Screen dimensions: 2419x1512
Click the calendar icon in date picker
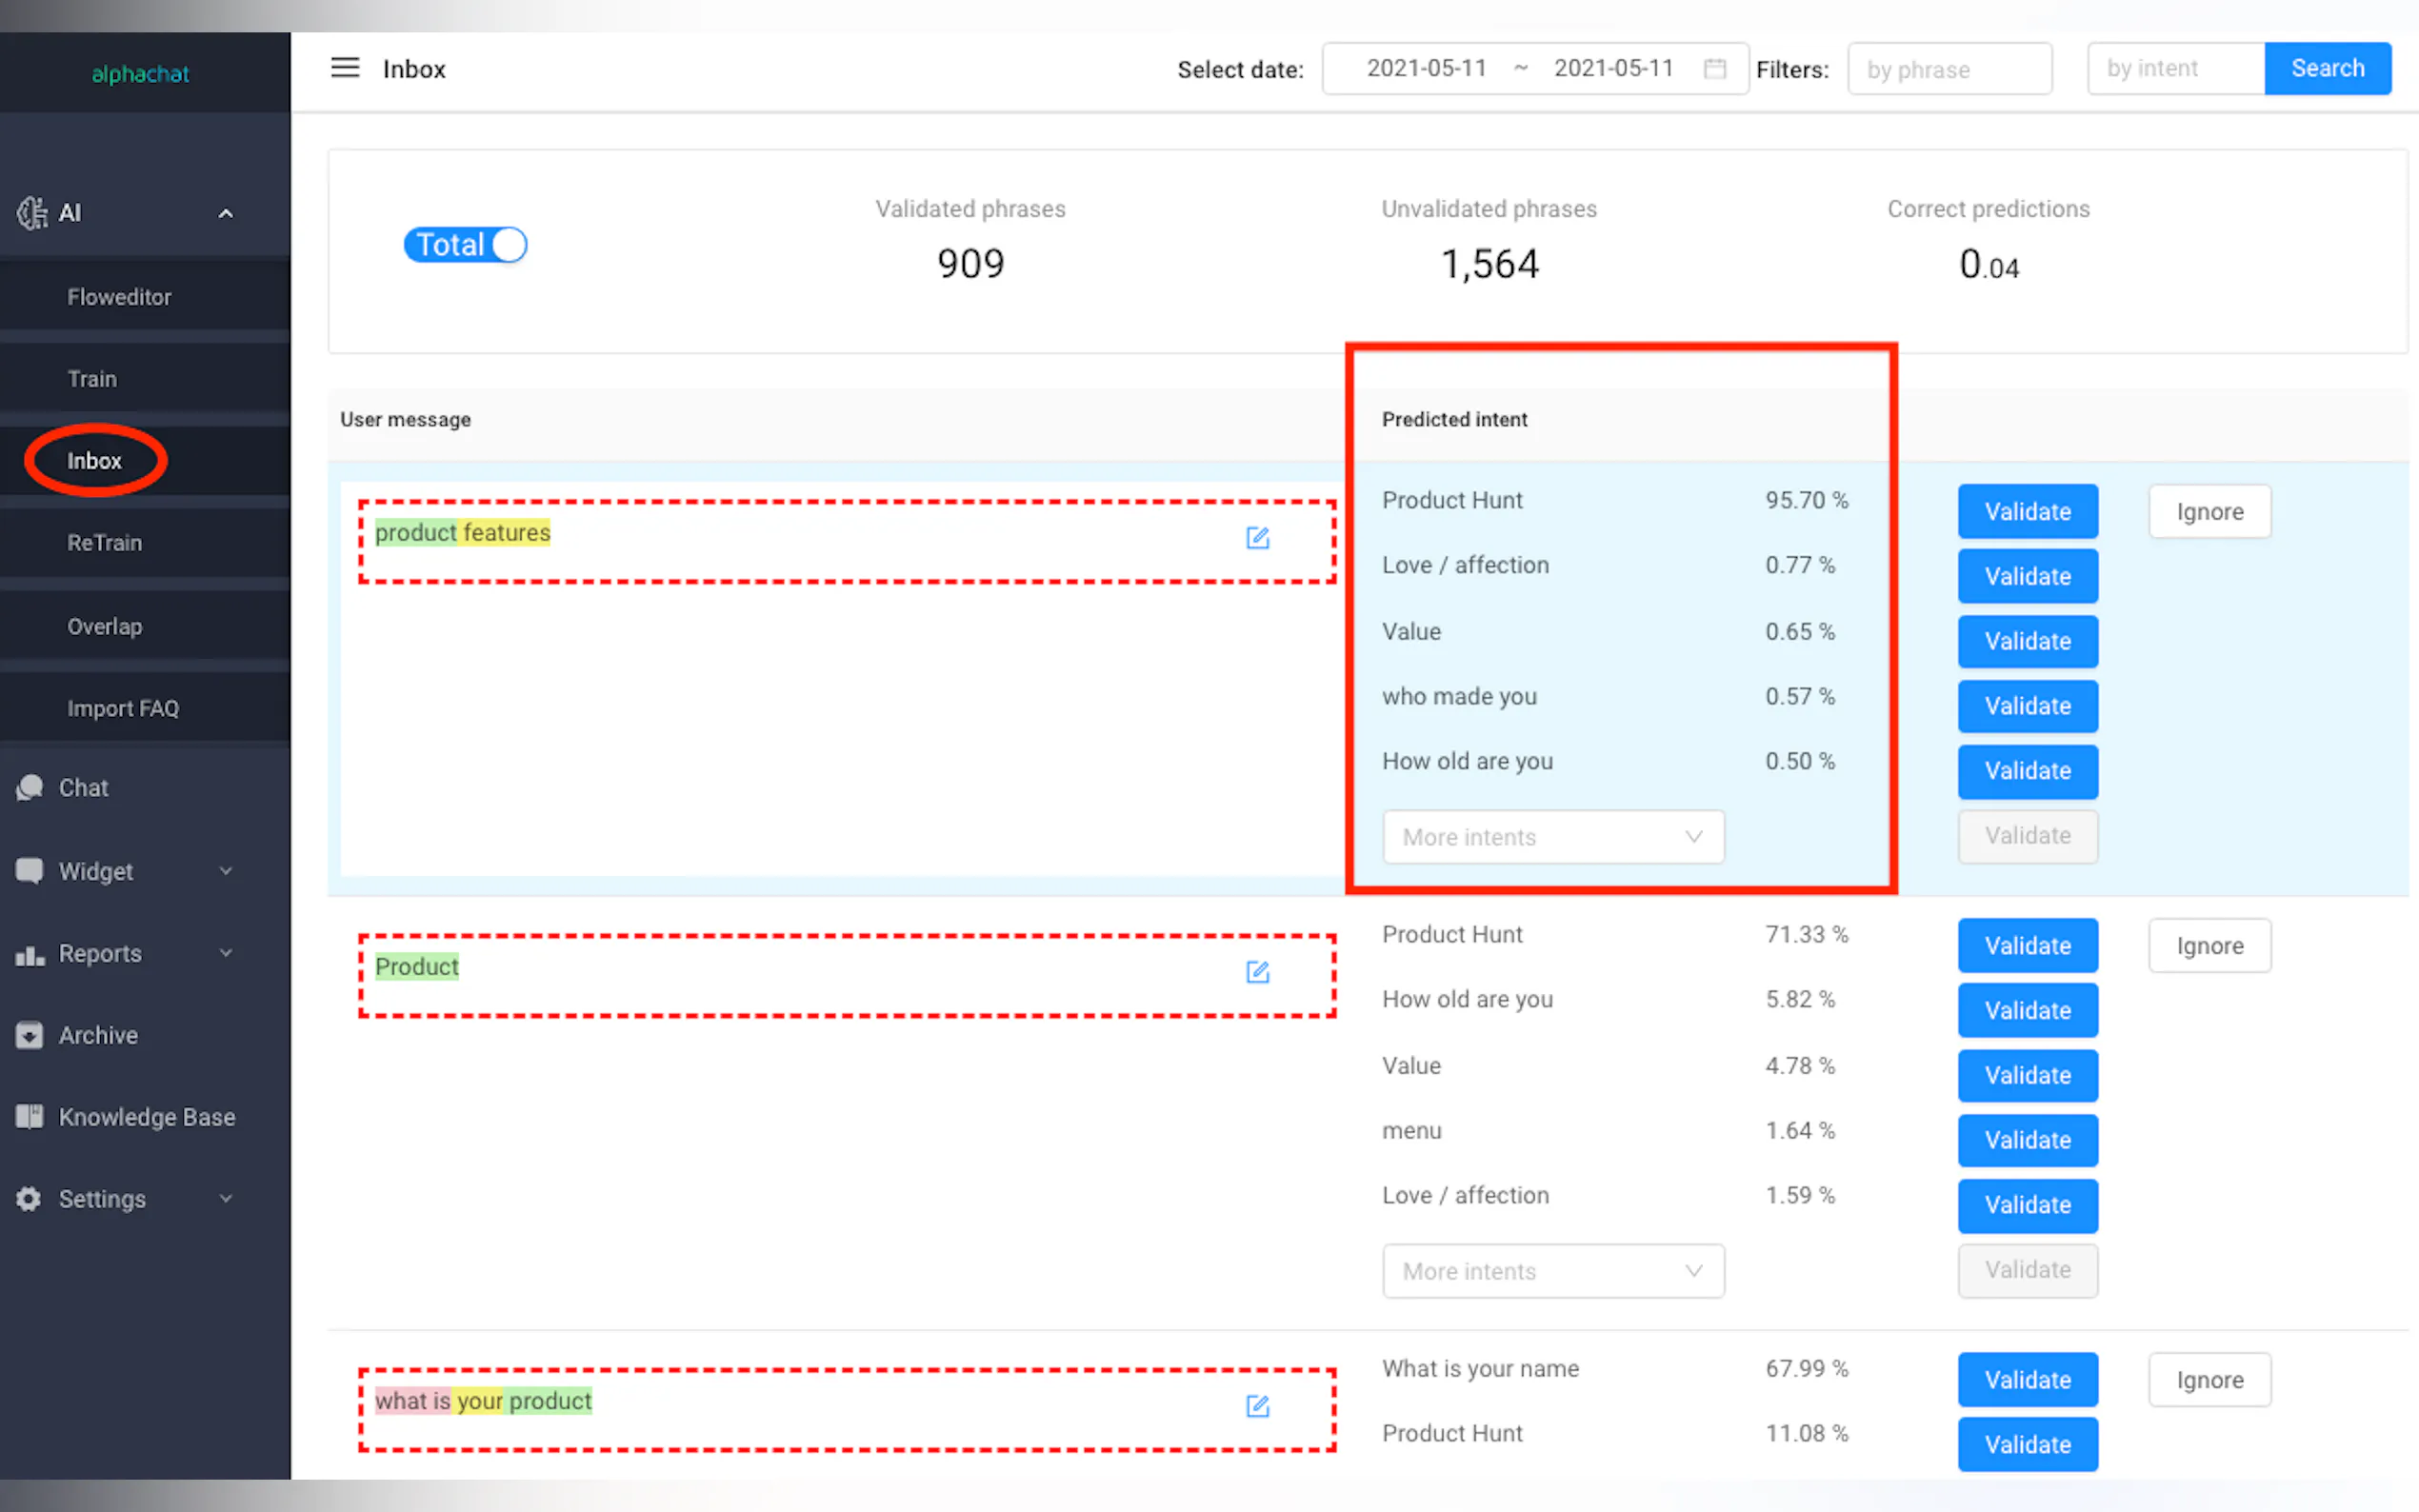coord(1714,68)
